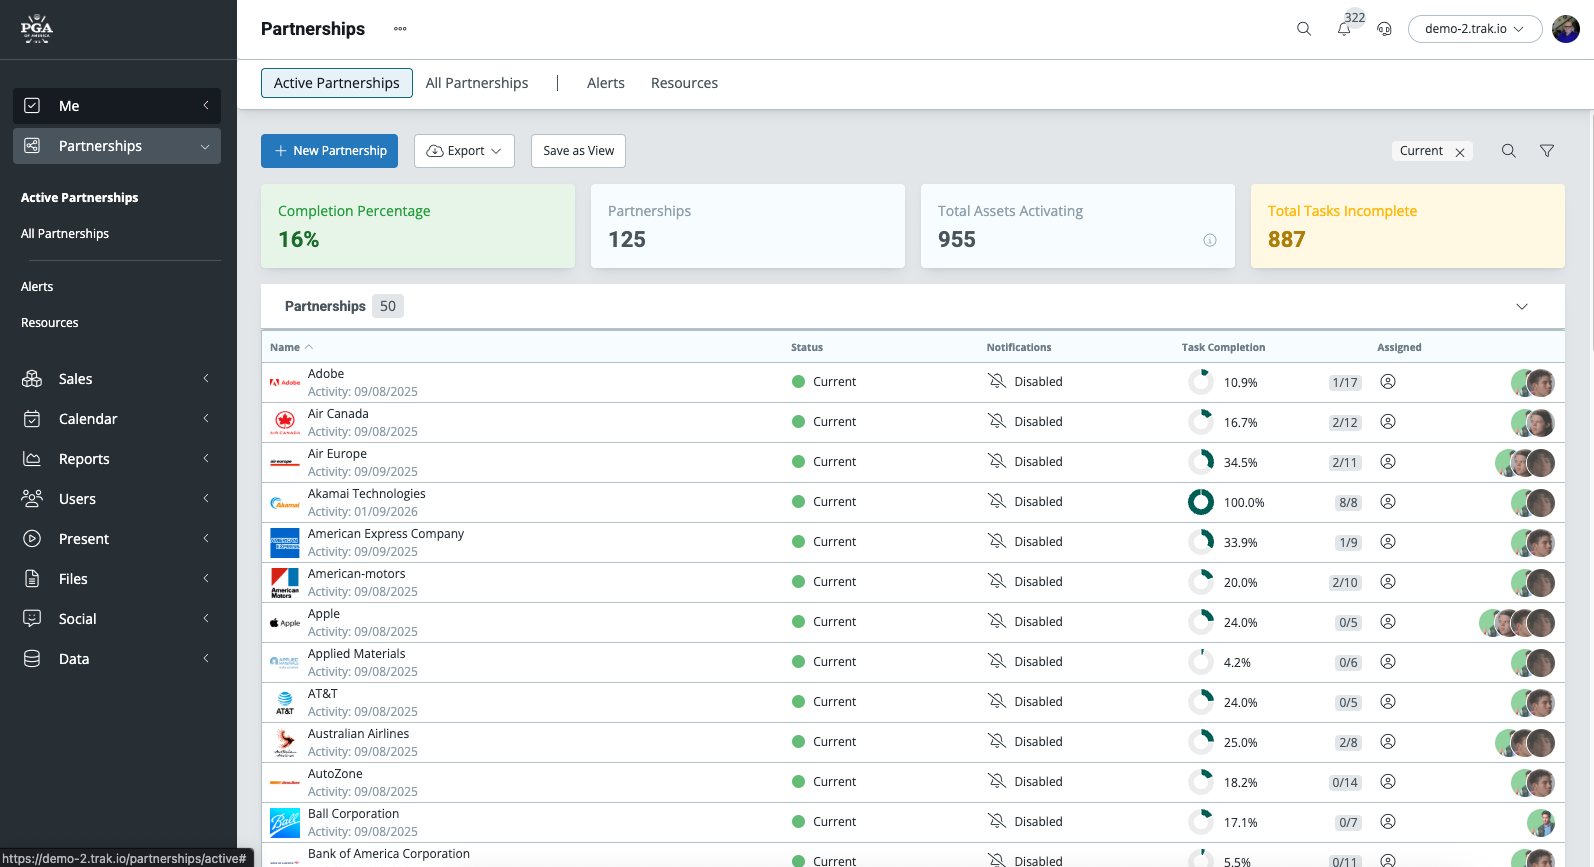
Task: Click the Users sidebar icon
Action: [x=32, y=499]
